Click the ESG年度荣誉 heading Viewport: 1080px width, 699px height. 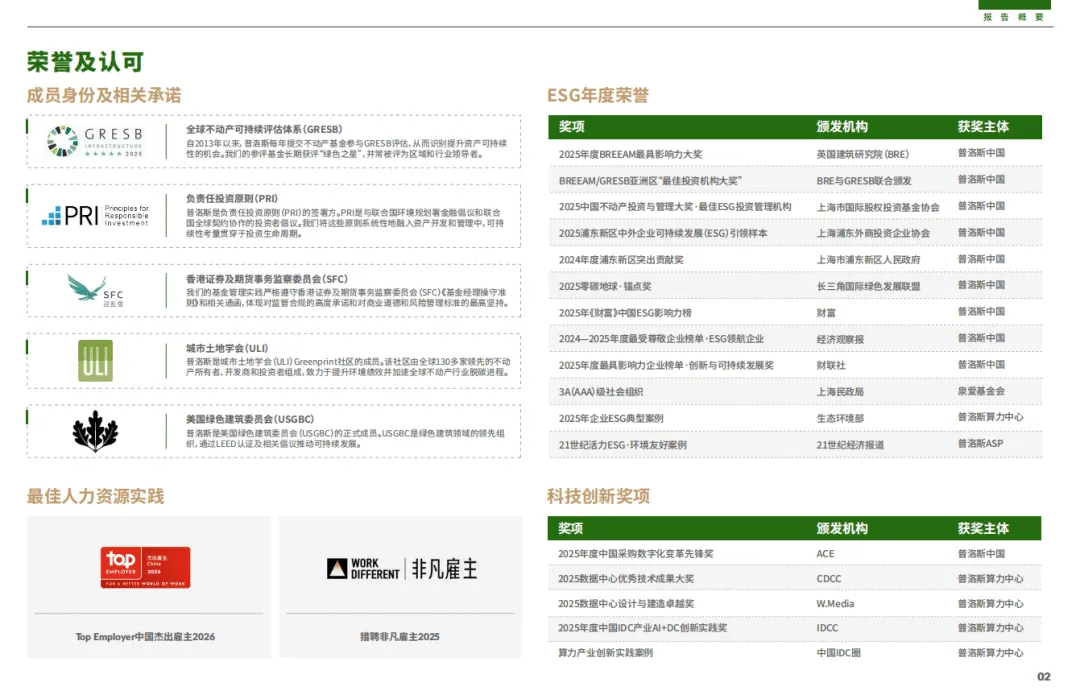click(x=598, y=95)
